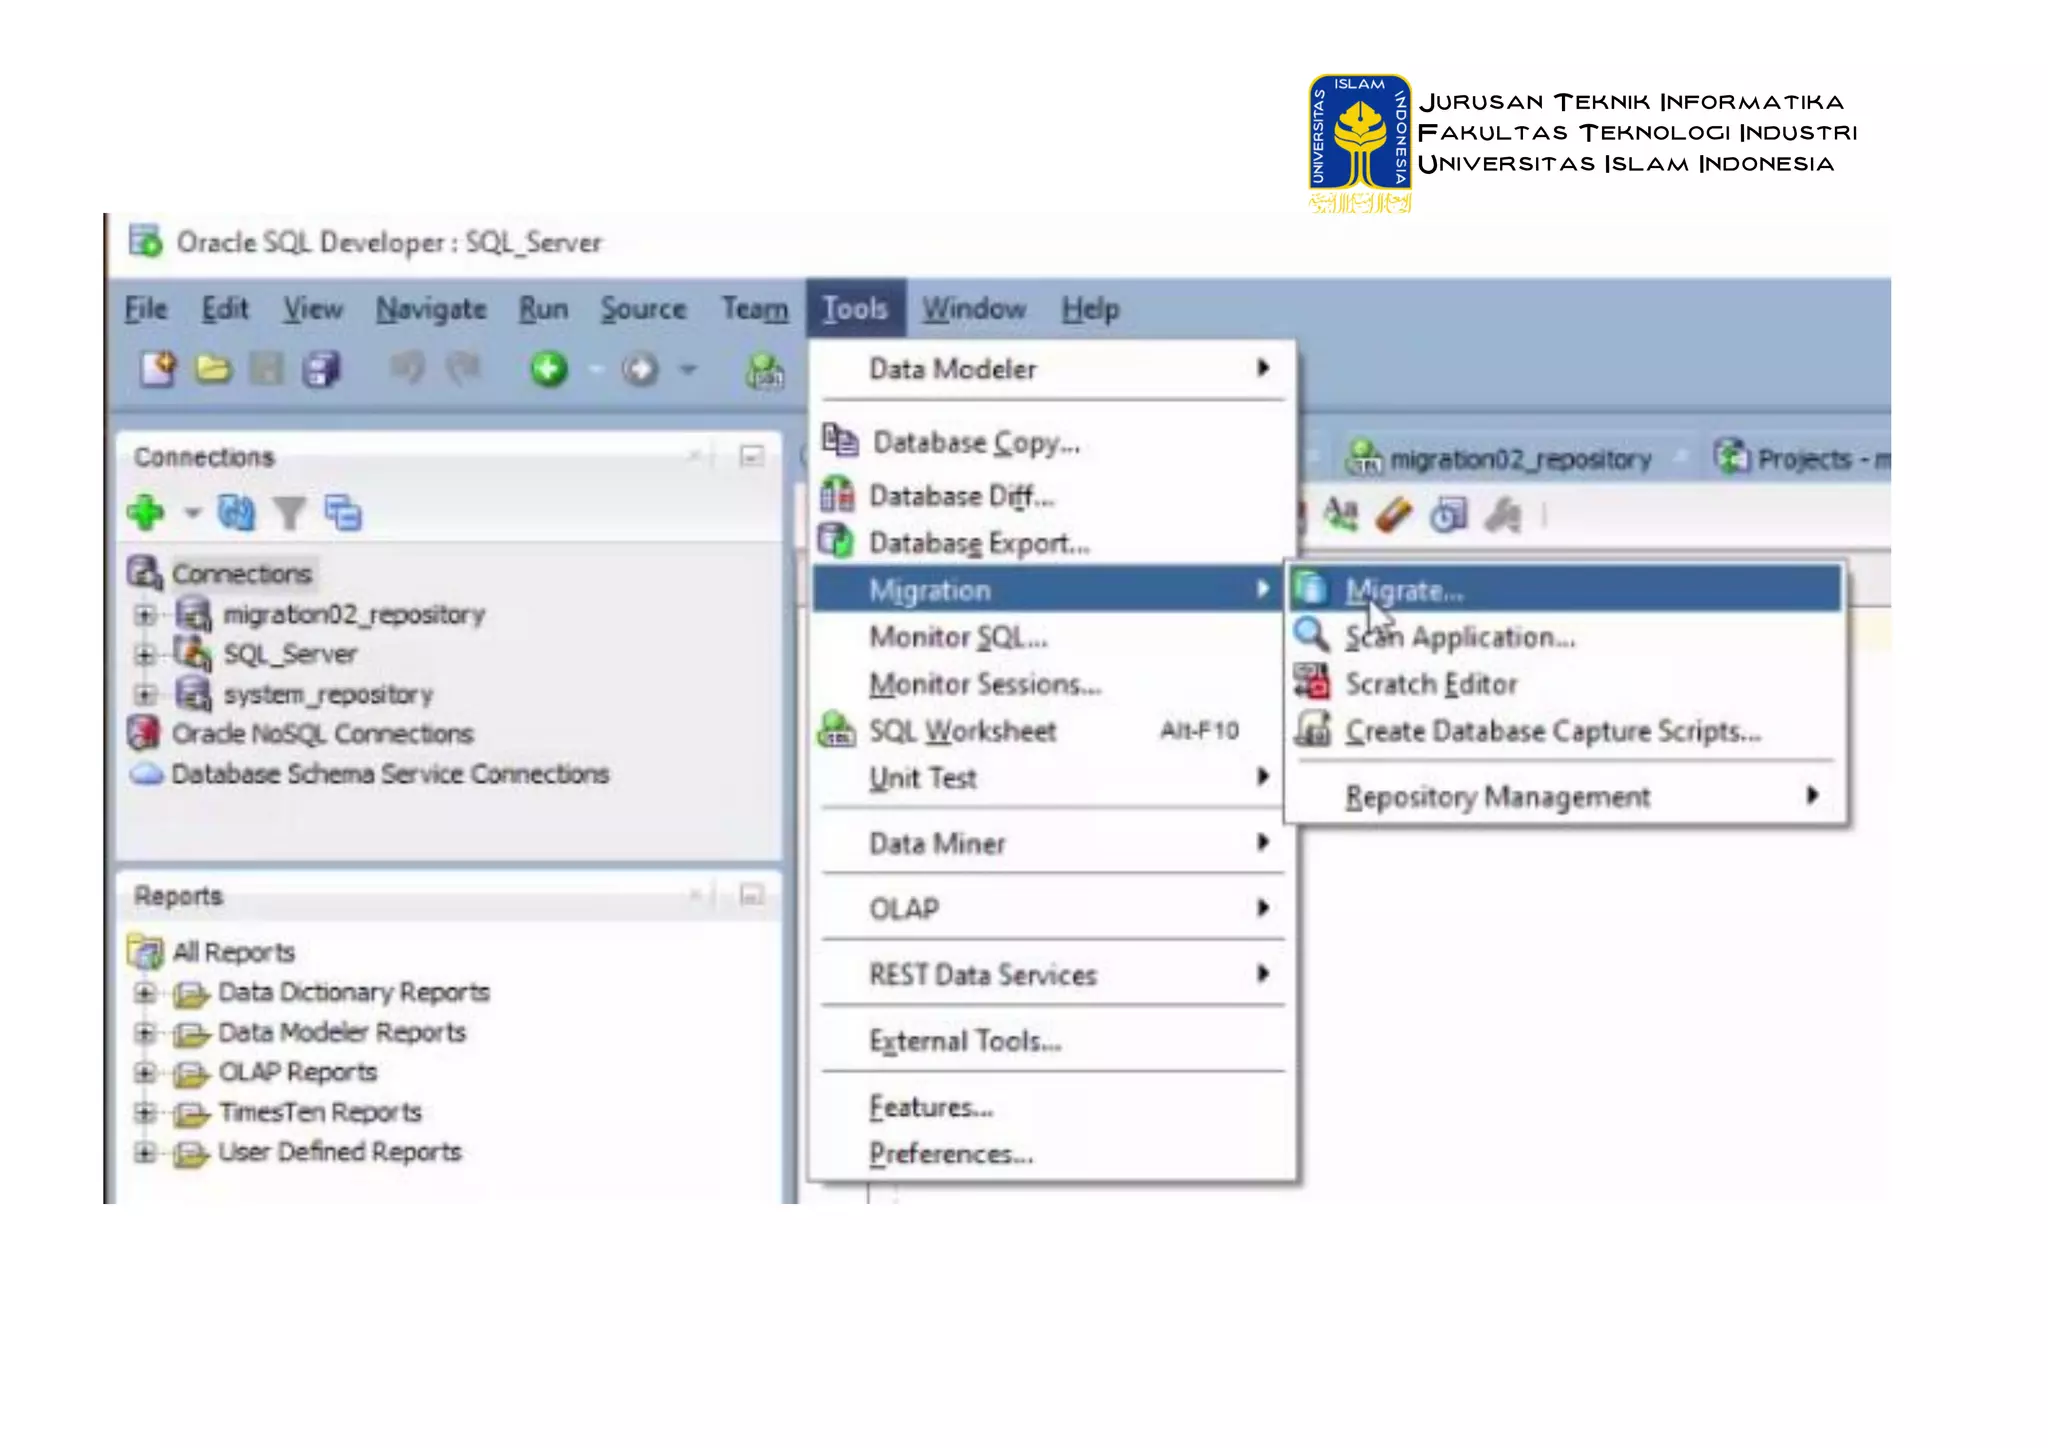Click the green back navigation arrow
The width and height of the screenshot is (2048, 1448).
(548, 369)
